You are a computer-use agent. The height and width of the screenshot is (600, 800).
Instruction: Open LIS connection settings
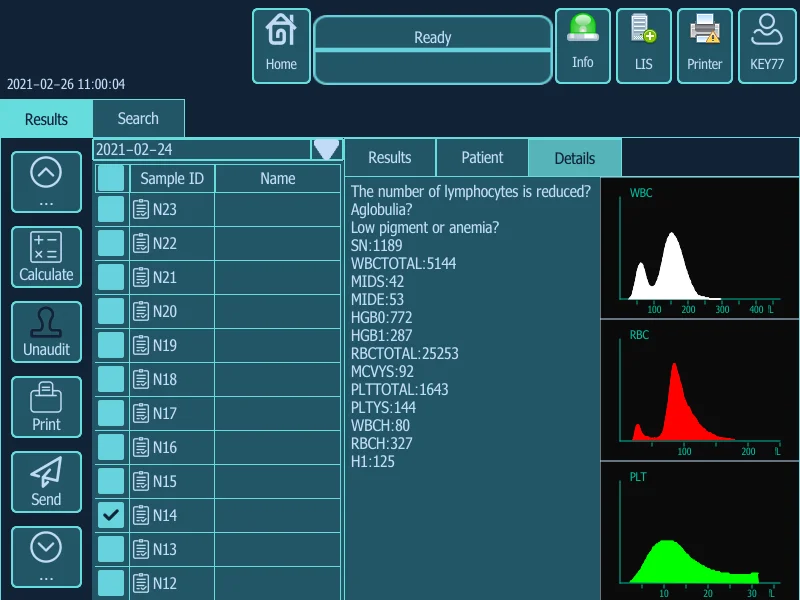tap(643, 46)
